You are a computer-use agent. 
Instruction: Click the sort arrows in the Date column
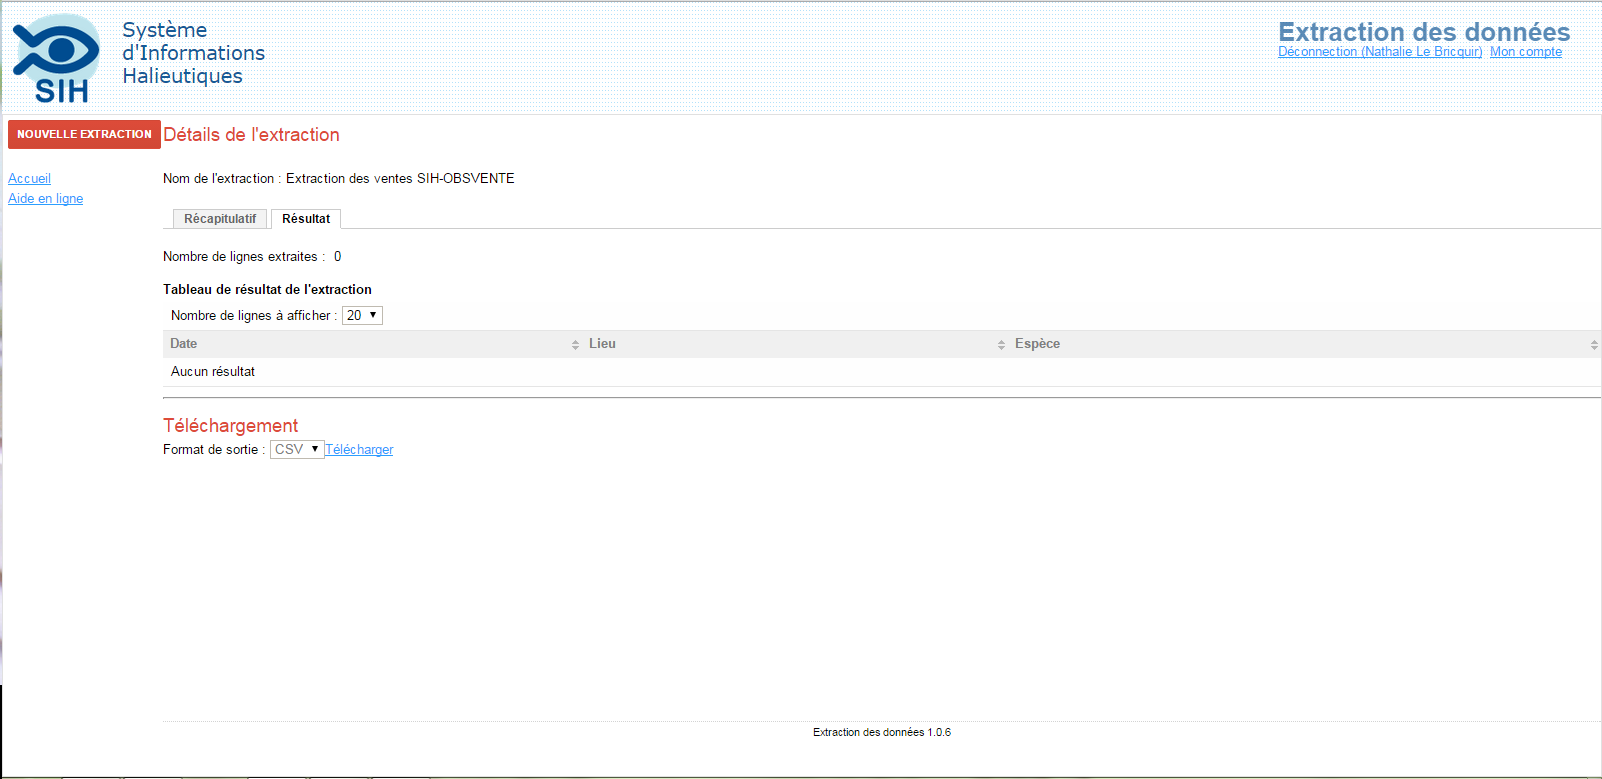(x=575, y=345)
